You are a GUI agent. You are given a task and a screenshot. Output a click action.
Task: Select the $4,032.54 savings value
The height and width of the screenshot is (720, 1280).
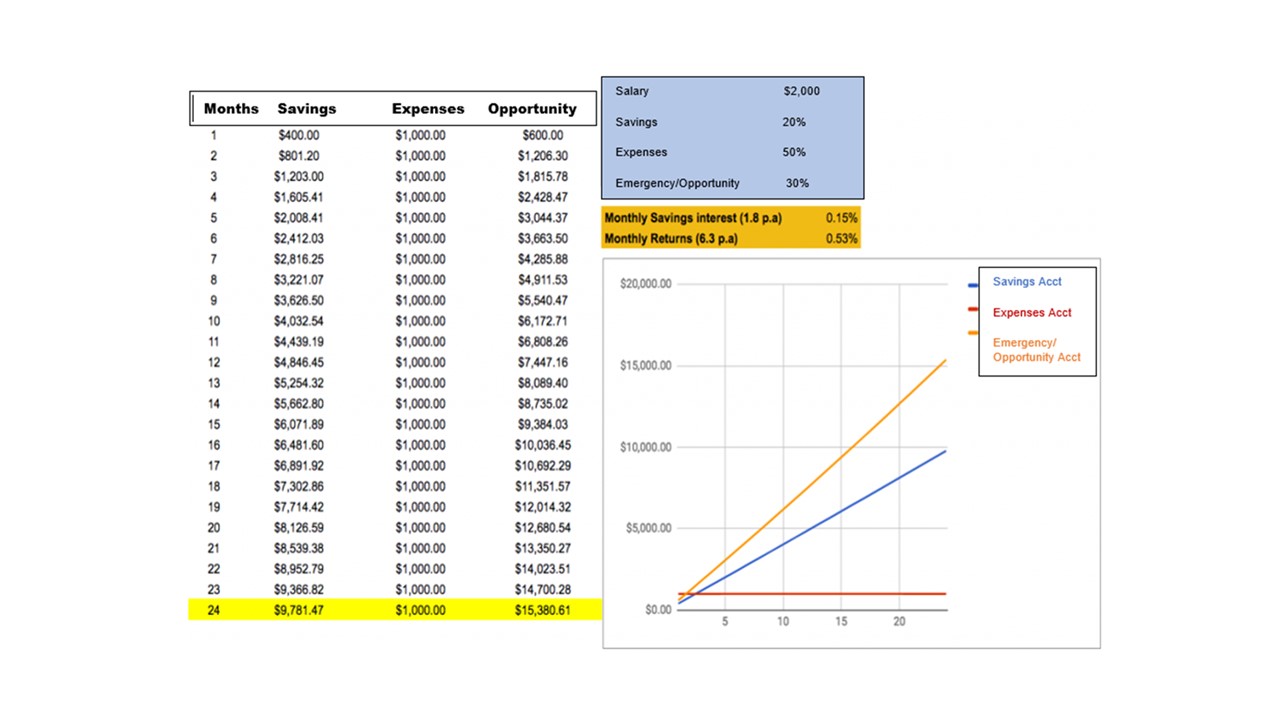coord(299,321)
